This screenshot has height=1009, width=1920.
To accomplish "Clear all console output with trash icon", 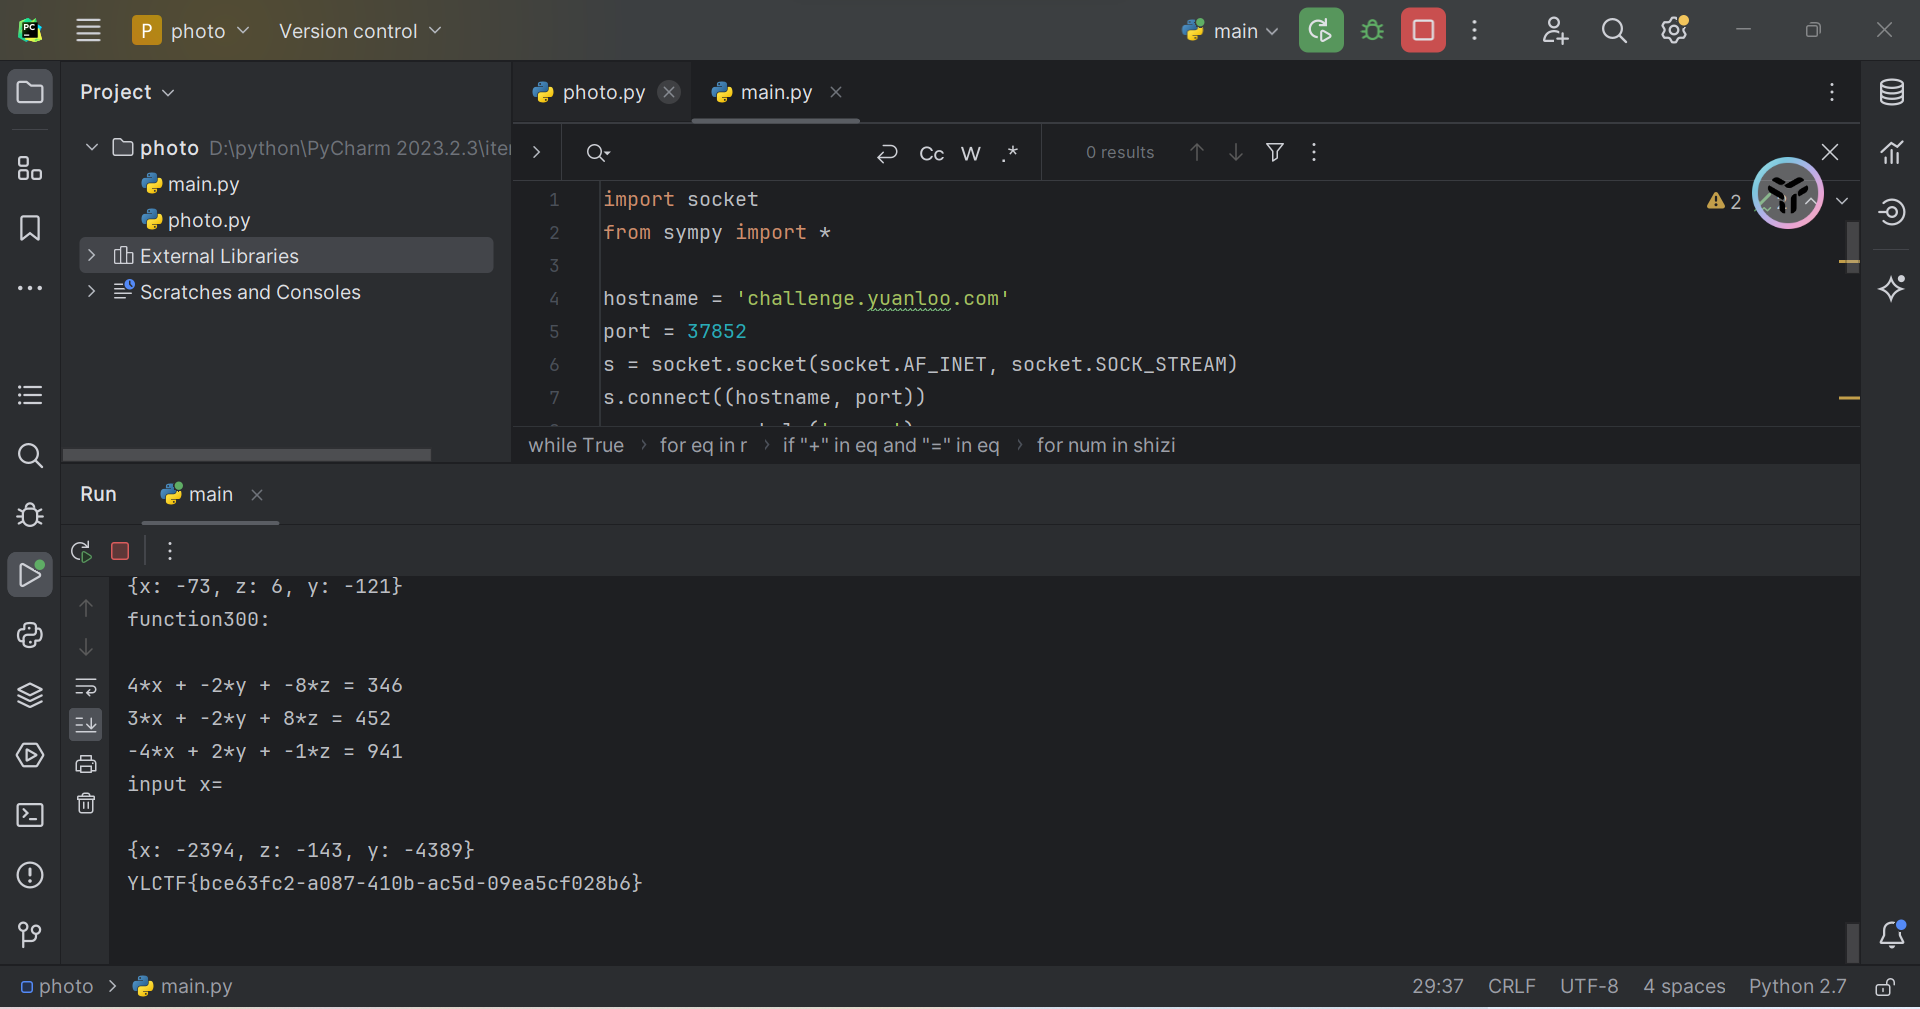I will pos(86,803).
